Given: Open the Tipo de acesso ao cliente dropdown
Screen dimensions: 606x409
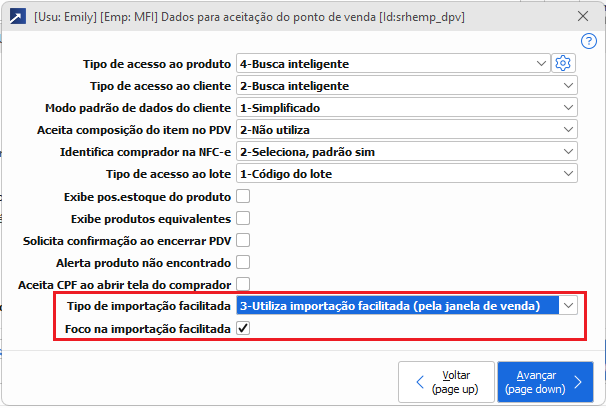Looking at the screenshot, I should point(567,86).
